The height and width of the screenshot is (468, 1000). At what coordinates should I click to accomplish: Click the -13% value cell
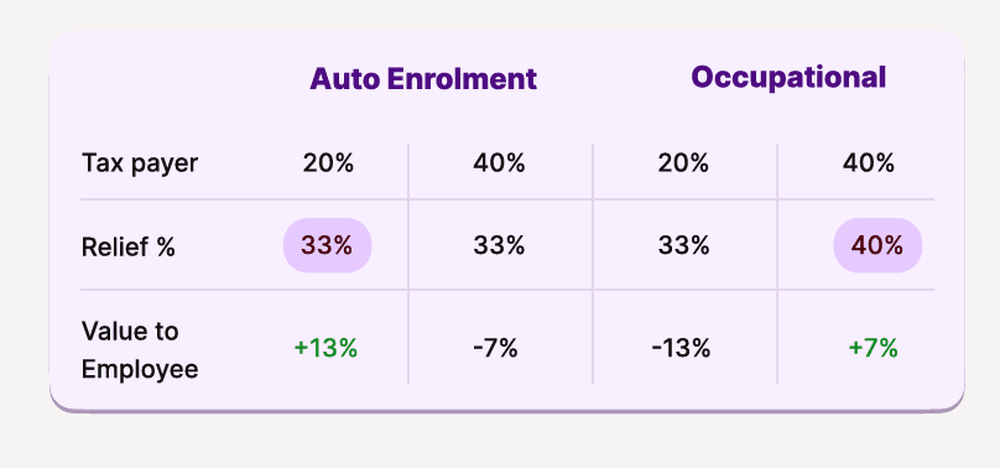(x=680, y=349)
